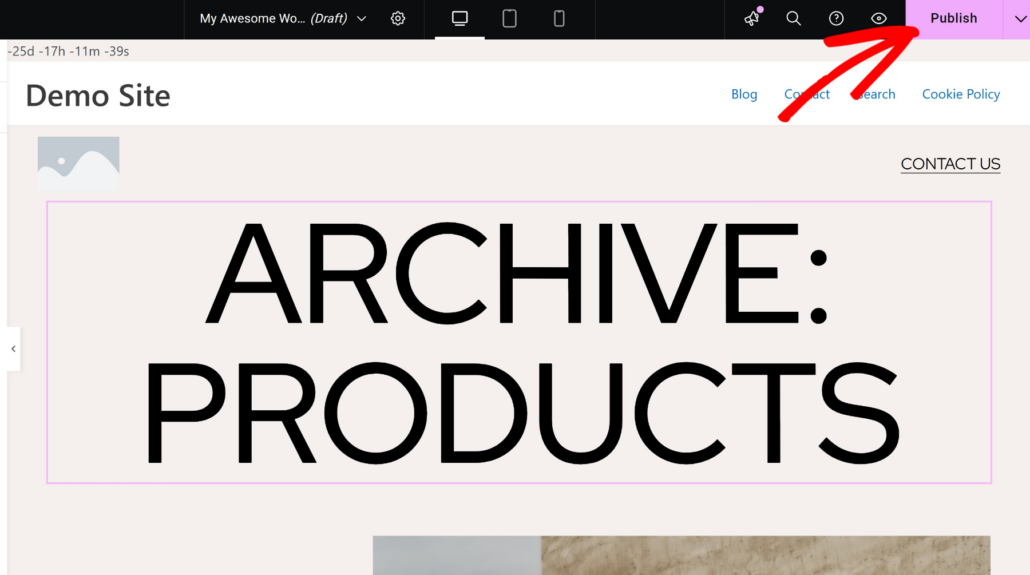Image resolution: width=1030 pixels, height=575 pixels.
Task: Switch to mobile device view
Action: 559,19
